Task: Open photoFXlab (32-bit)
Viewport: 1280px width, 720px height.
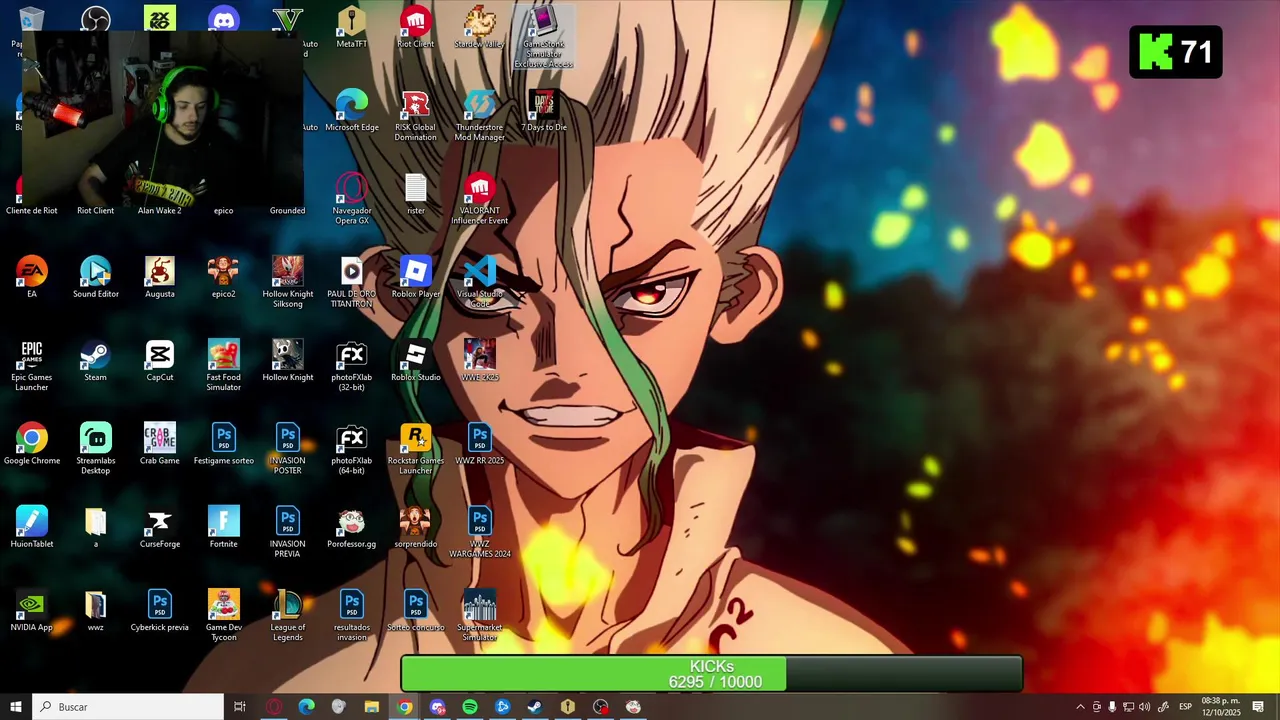Action: (352, 366)
